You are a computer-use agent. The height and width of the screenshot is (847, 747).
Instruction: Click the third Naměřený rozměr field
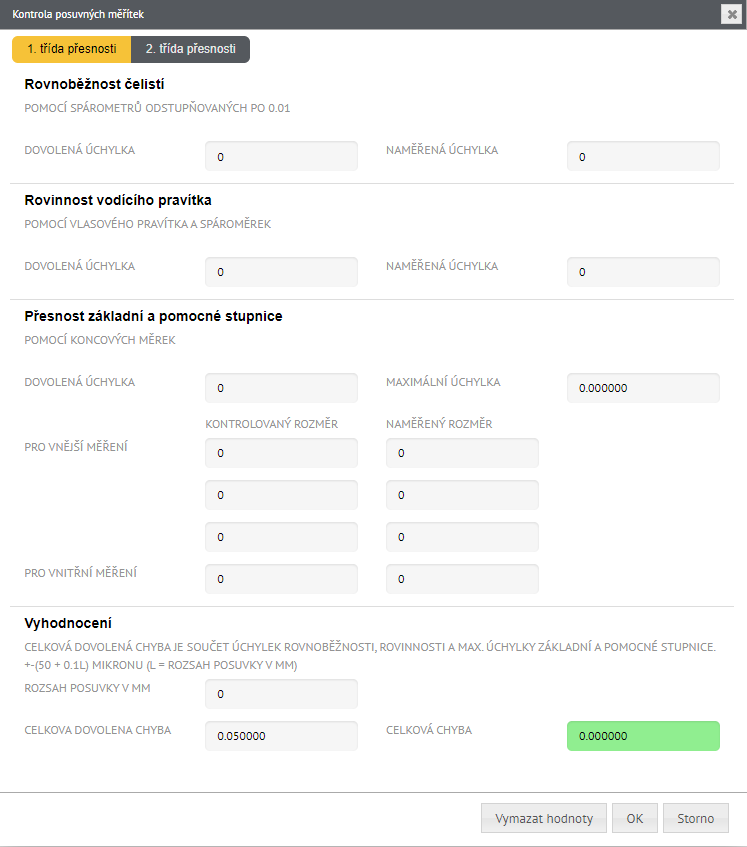462,537
